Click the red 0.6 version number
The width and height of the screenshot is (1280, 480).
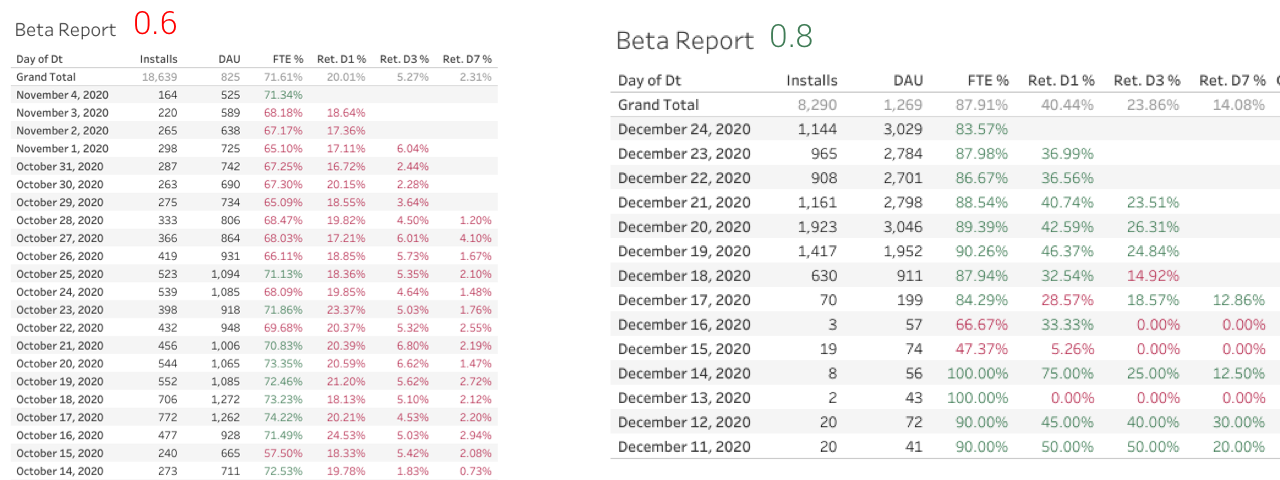coord(155,25)
